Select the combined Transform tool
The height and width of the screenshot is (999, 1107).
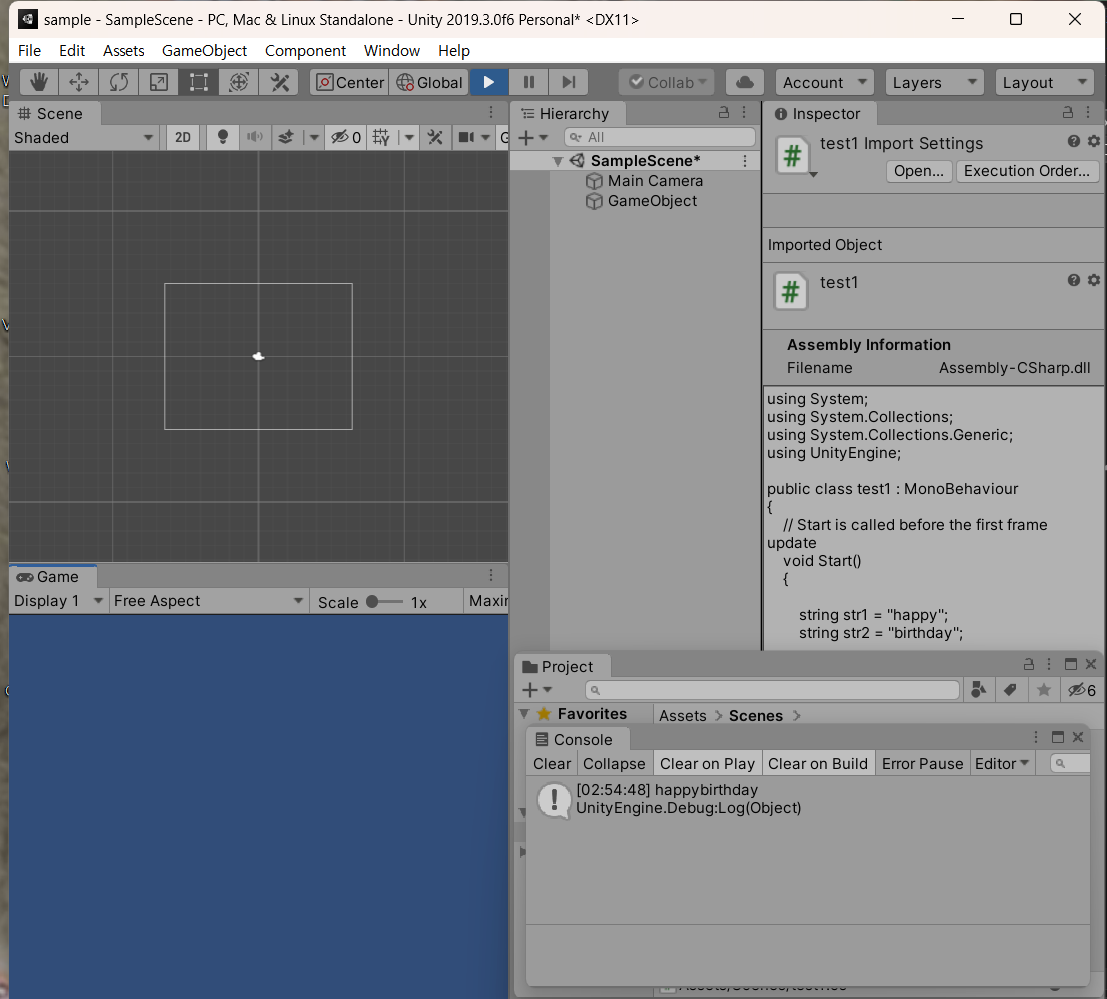point(239,83)
